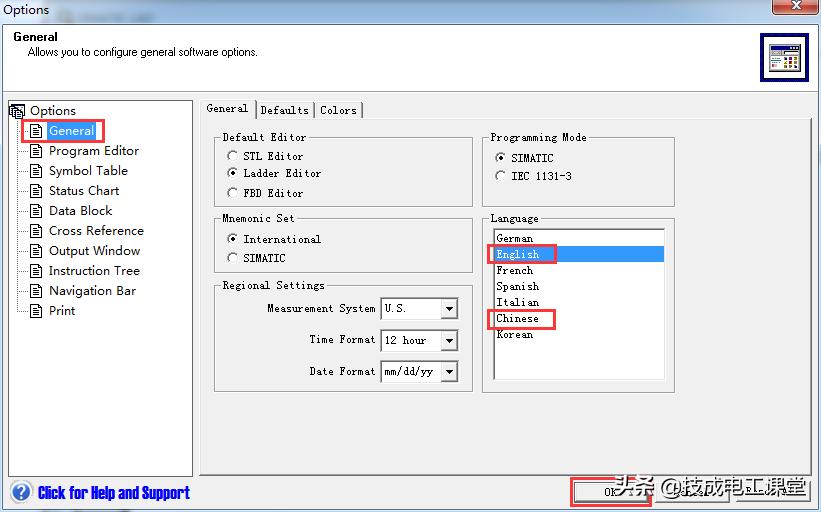The image size is (821, 512).
Task: Select SIMATIC programming mode
Action: 500,157
